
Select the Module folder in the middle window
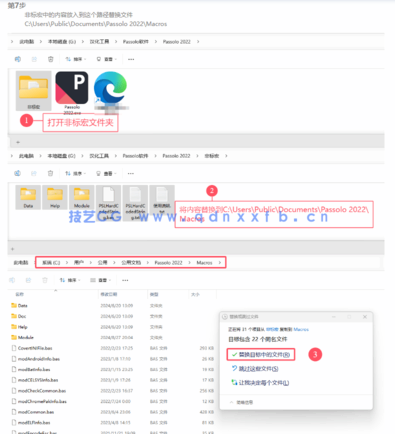(x=82, y=197)
